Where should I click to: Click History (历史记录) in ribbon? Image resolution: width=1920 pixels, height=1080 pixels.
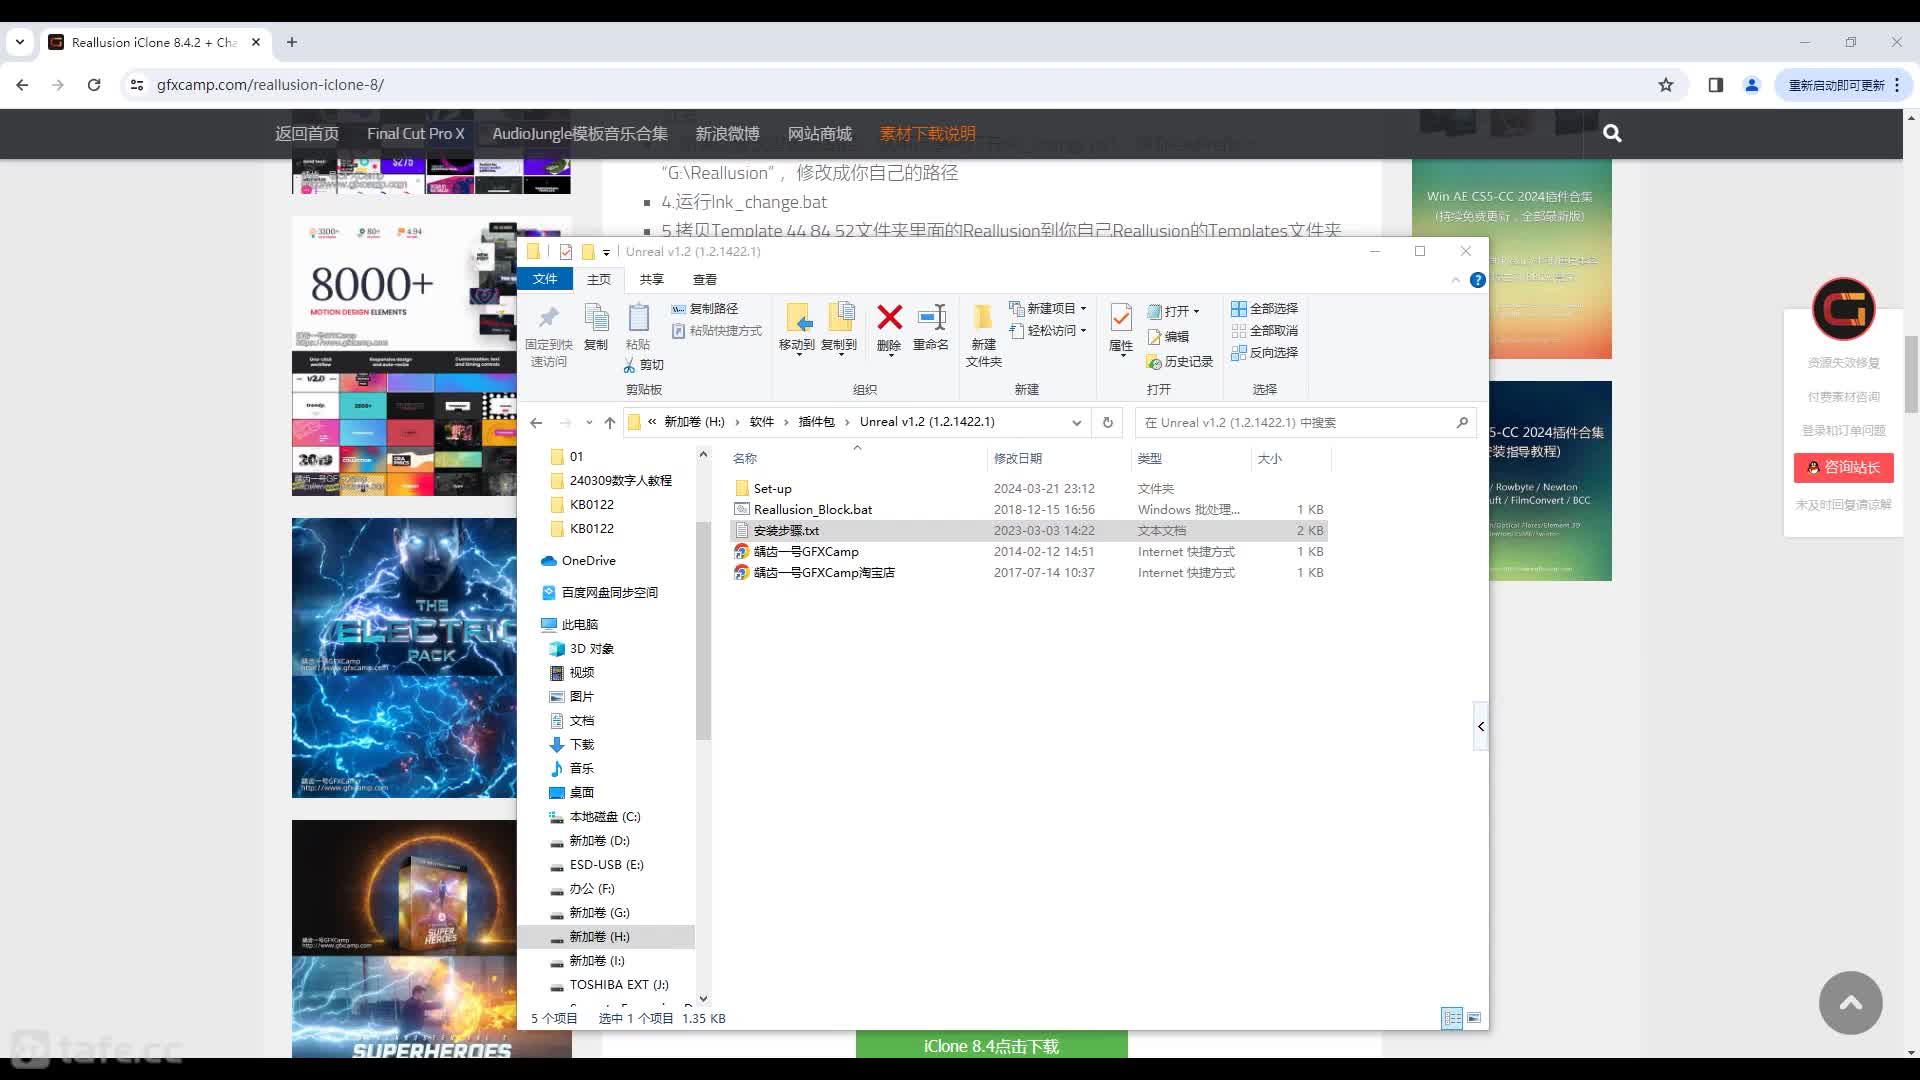(1180, 362)
